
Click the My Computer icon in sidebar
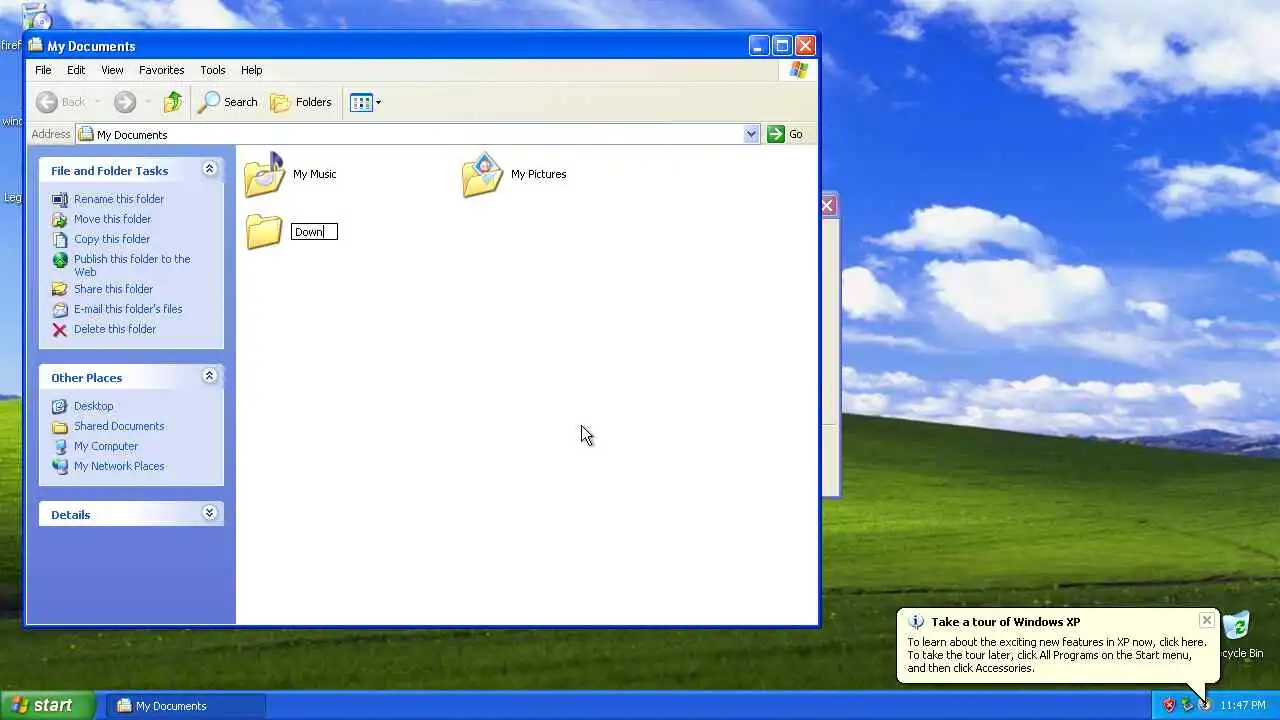tap(60, 446)
